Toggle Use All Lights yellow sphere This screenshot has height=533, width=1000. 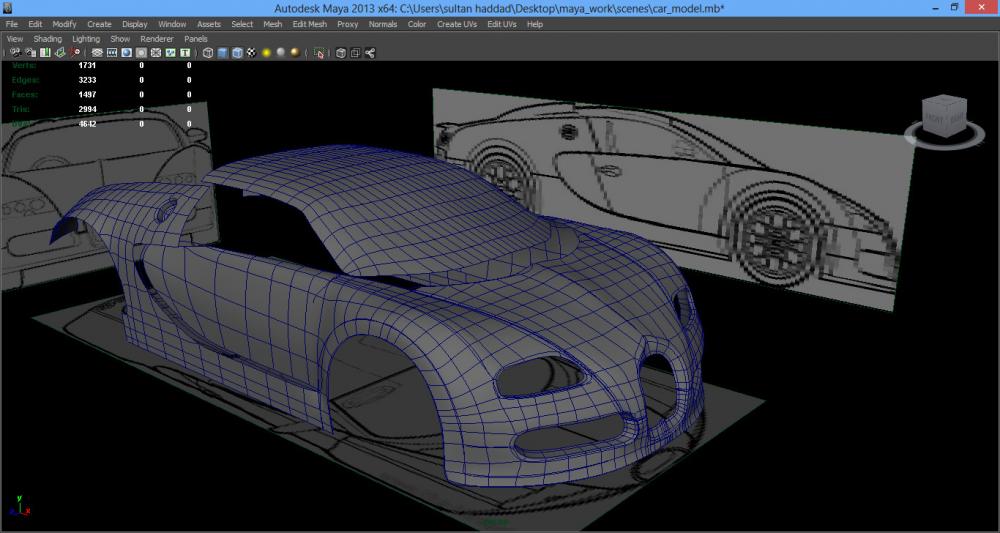[x=266, y=52]
